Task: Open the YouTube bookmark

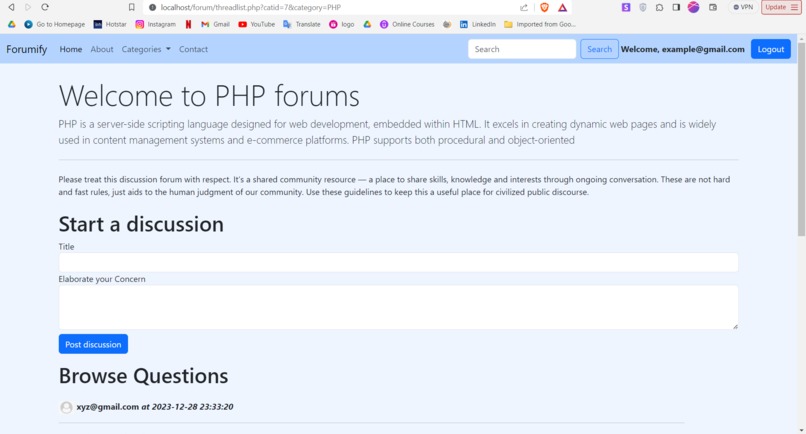Action: point(257,24)
